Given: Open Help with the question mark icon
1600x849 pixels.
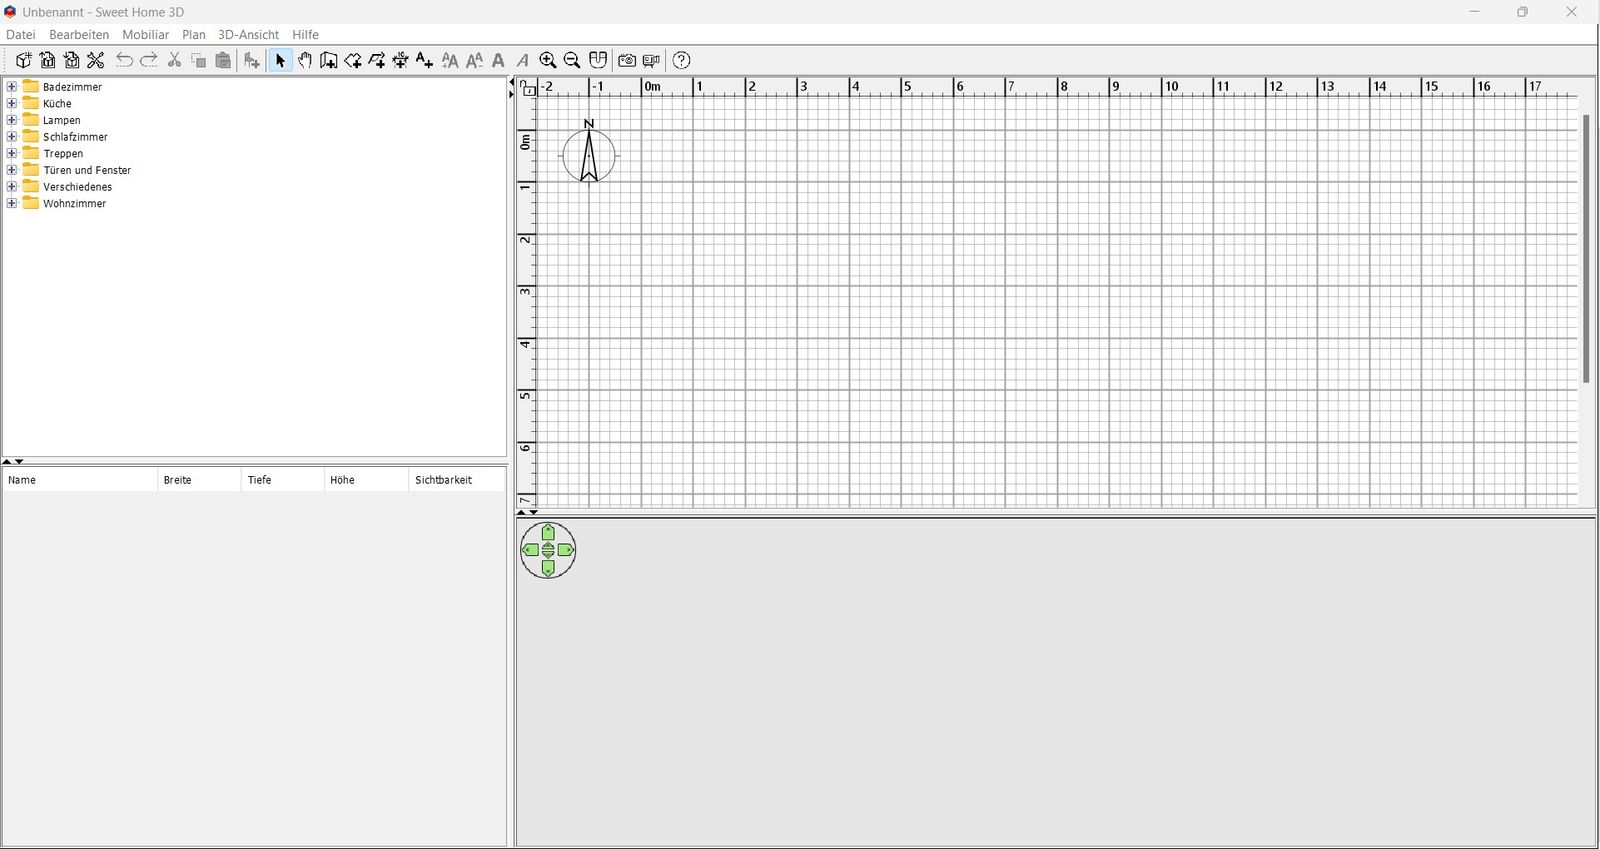Looking at the screenshot, I should click(x=682, y=60).
